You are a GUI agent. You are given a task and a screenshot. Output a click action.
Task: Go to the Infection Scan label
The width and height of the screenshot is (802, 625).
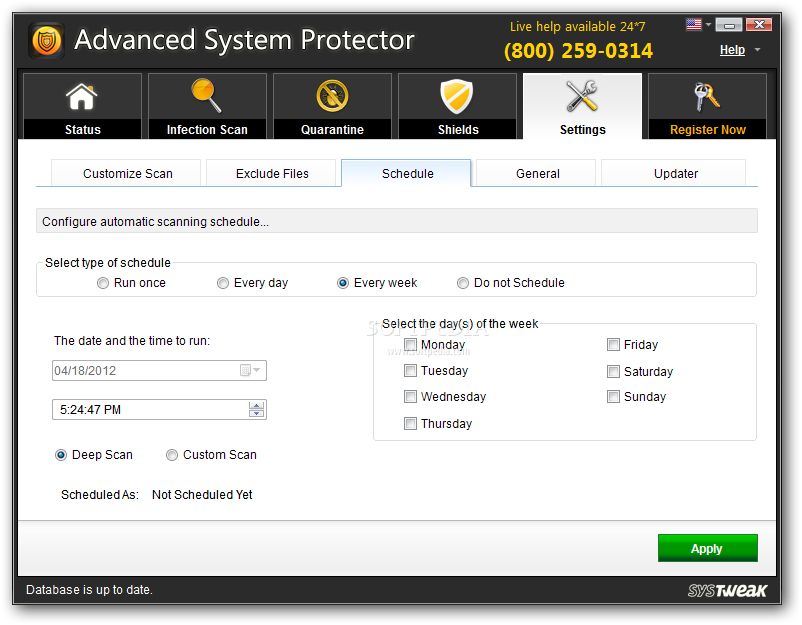tap(207, 130)
